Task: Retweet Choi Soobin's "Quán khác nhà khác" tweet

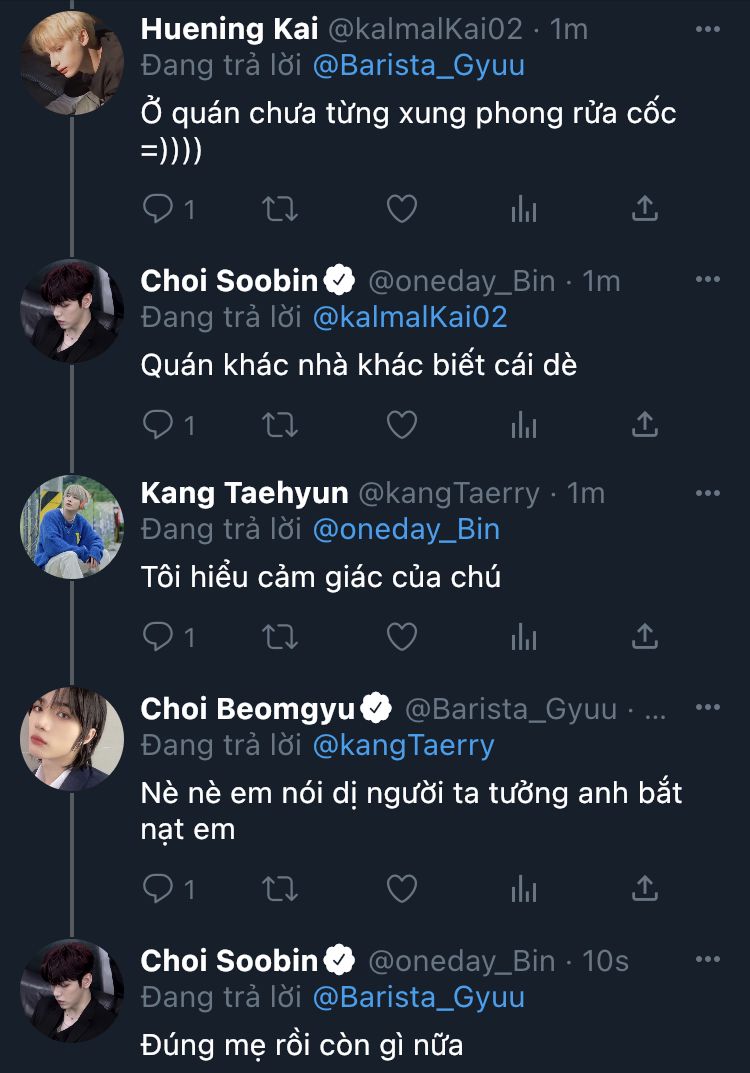Action: (x=280, y=425)
